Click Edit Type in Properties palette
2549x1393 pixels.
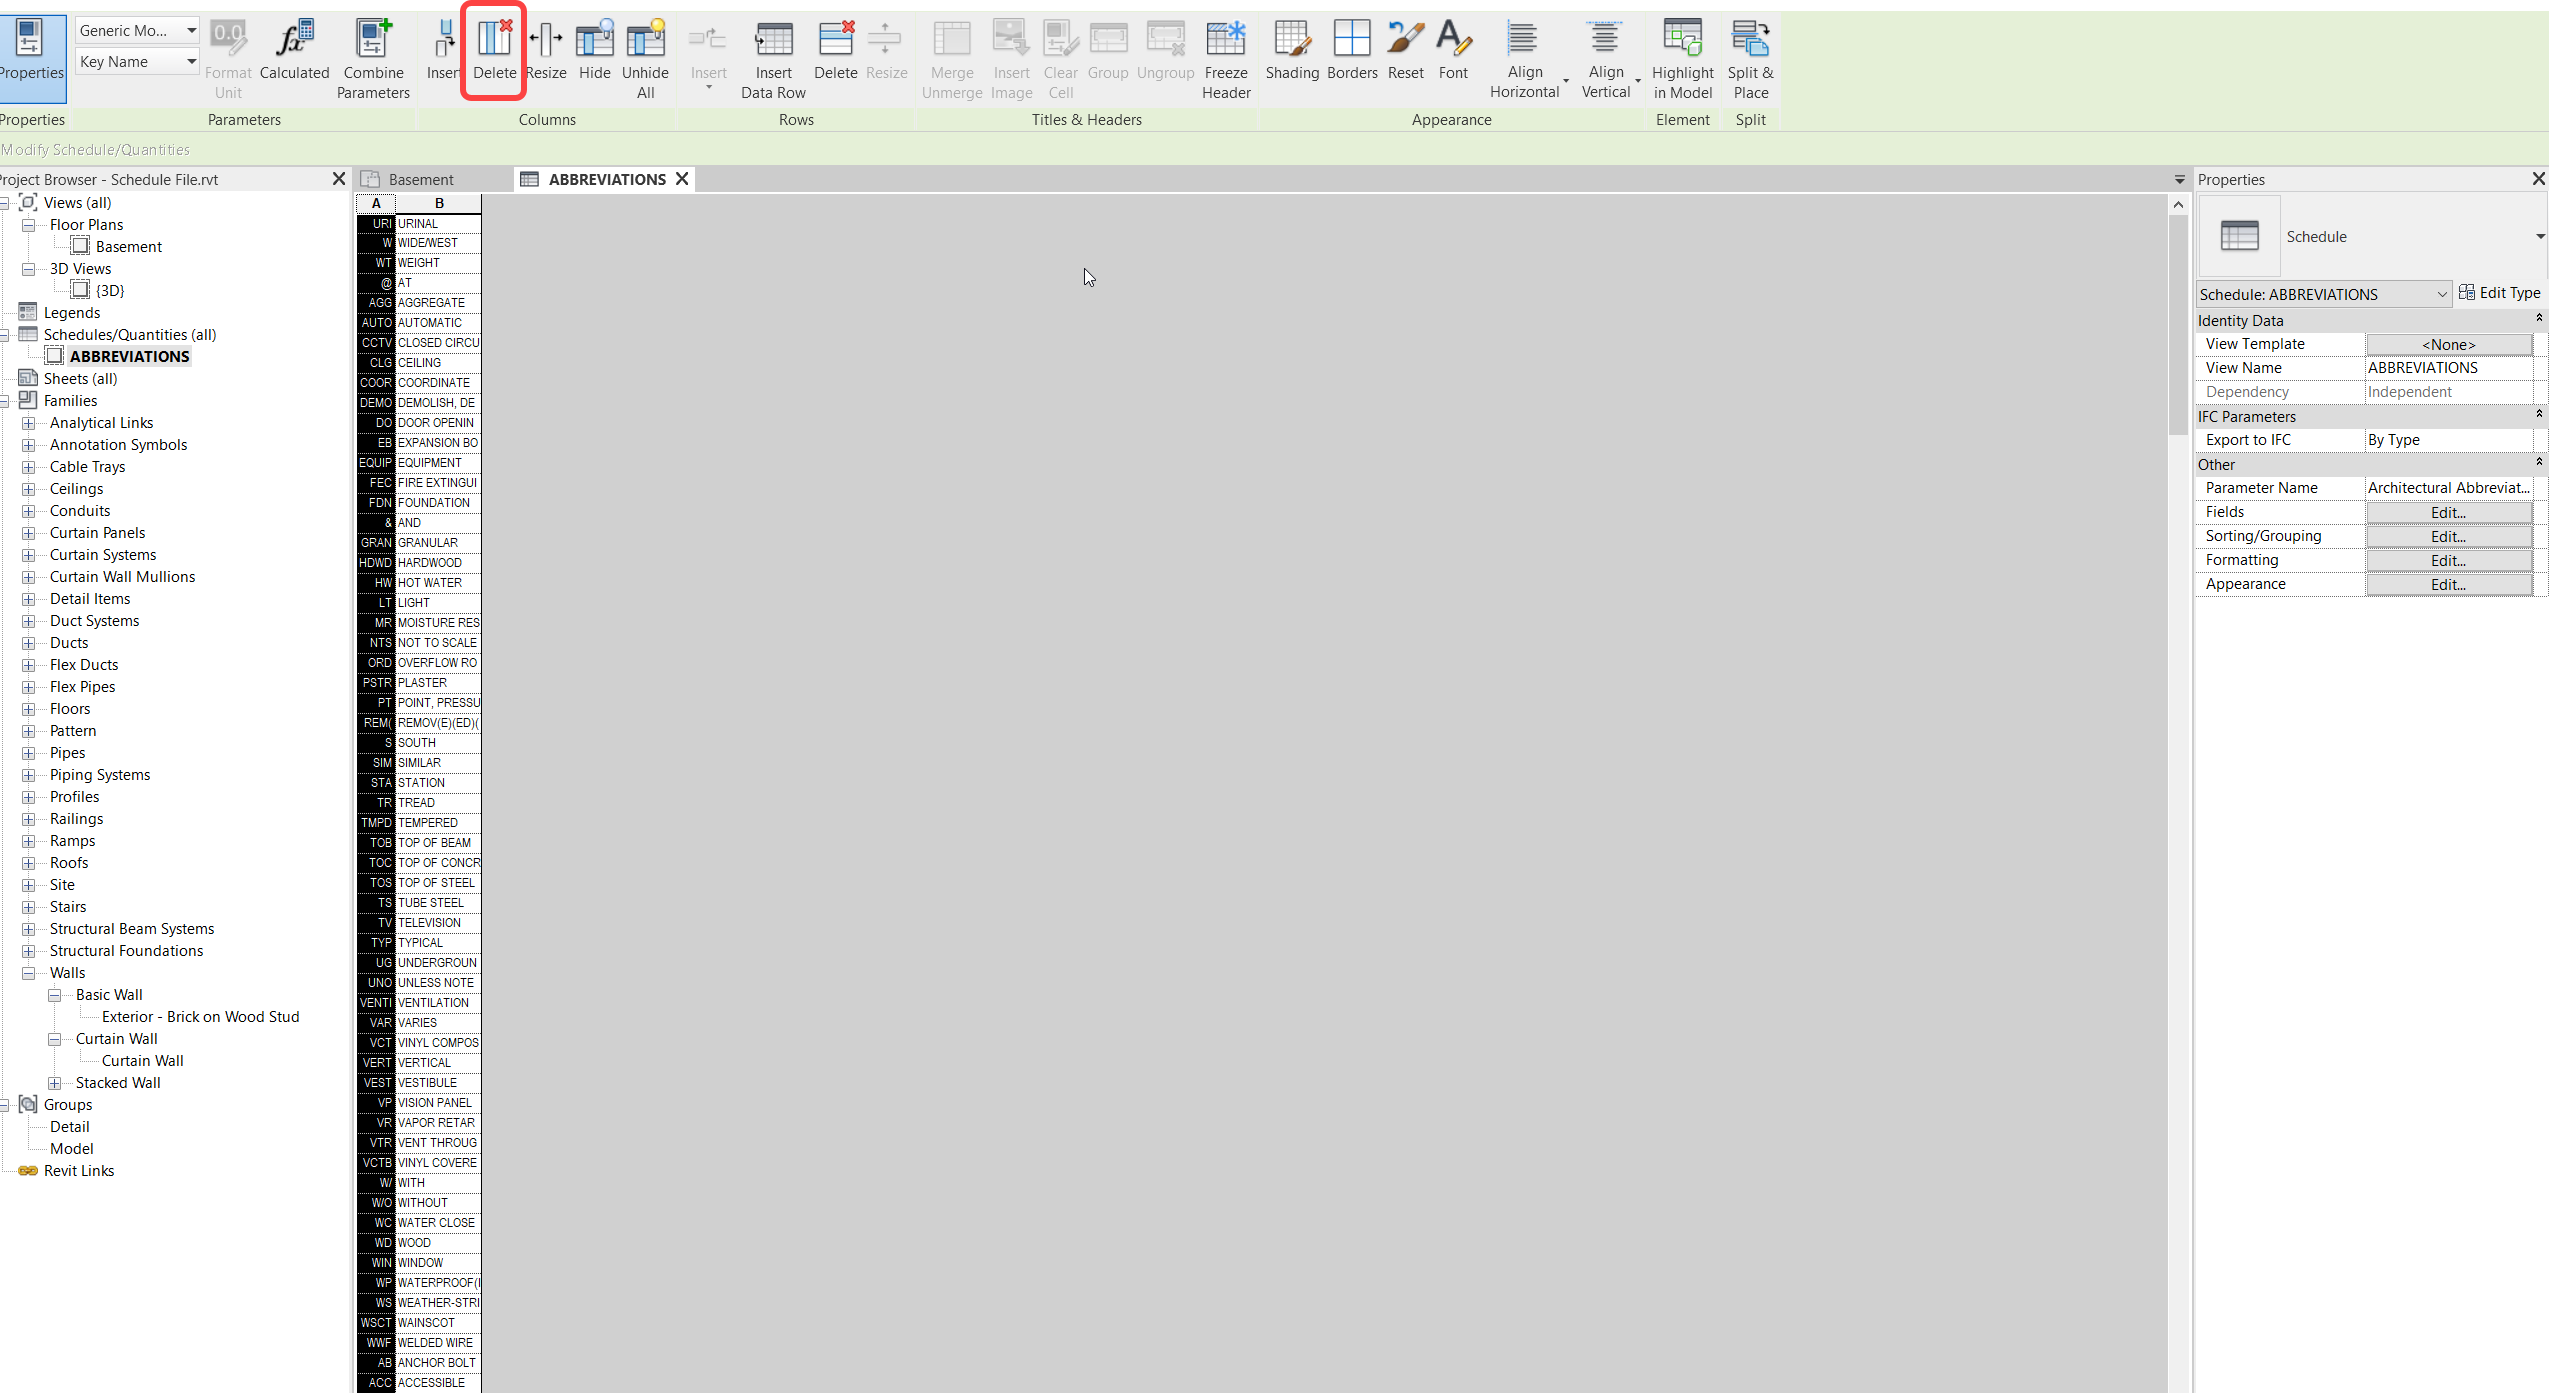coord(2503,292)
